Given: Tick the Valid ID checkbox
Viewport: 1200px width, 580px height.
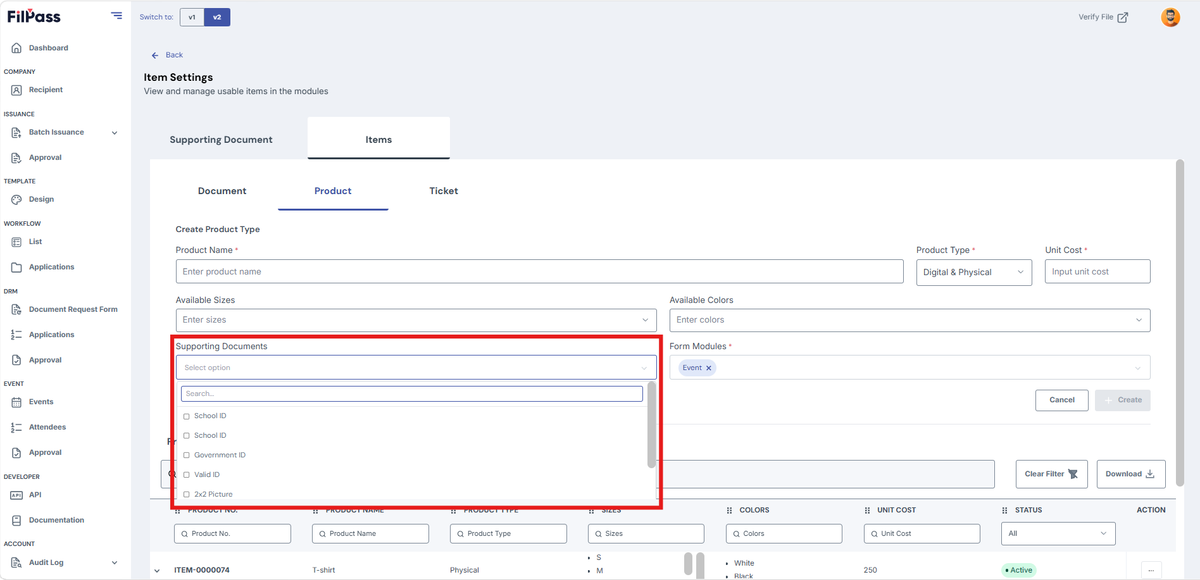Looking at the screenshot, I should (186, 475).
